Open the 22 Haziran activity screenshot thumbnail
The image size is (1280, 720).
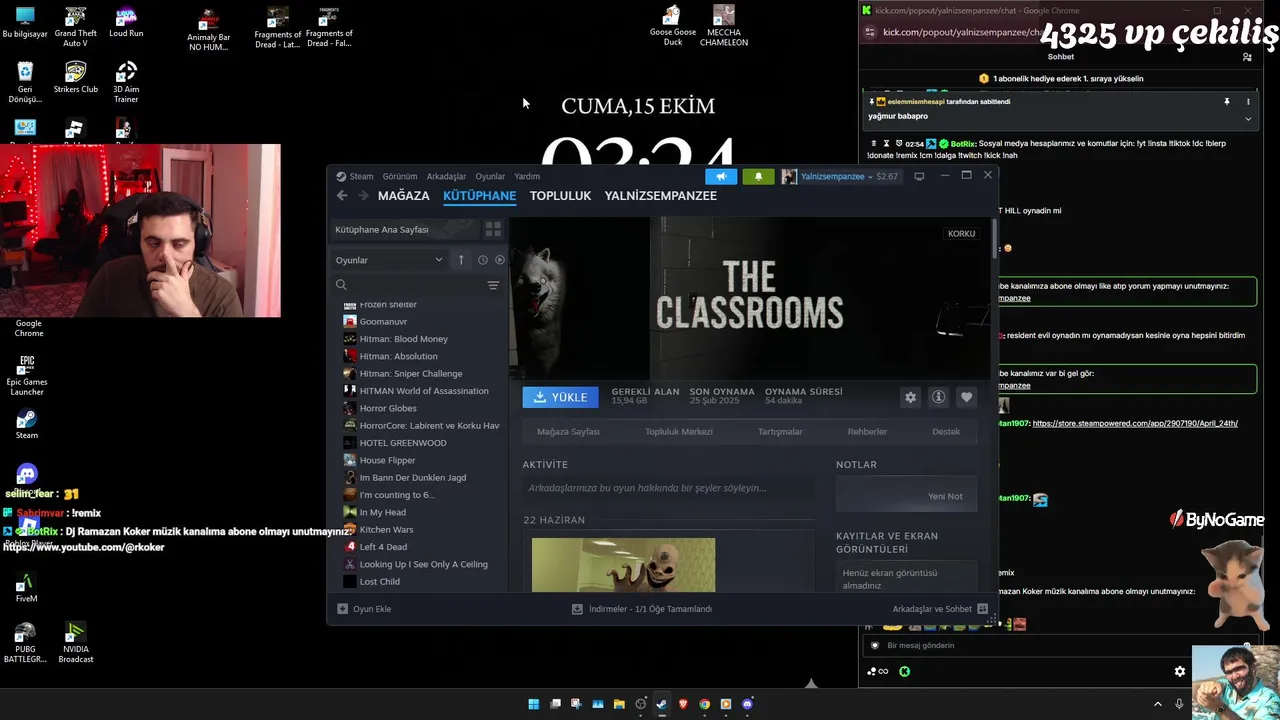click(623, 565)
